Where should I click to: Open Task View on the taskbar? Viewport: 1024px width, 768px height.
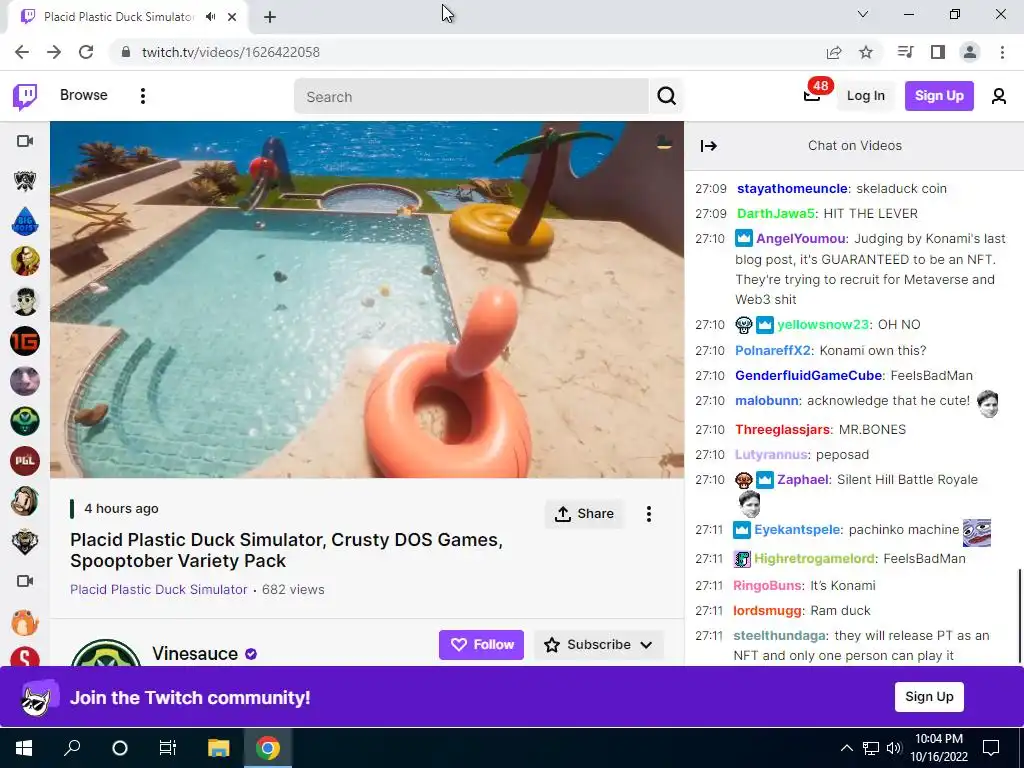tap(168, 748)
